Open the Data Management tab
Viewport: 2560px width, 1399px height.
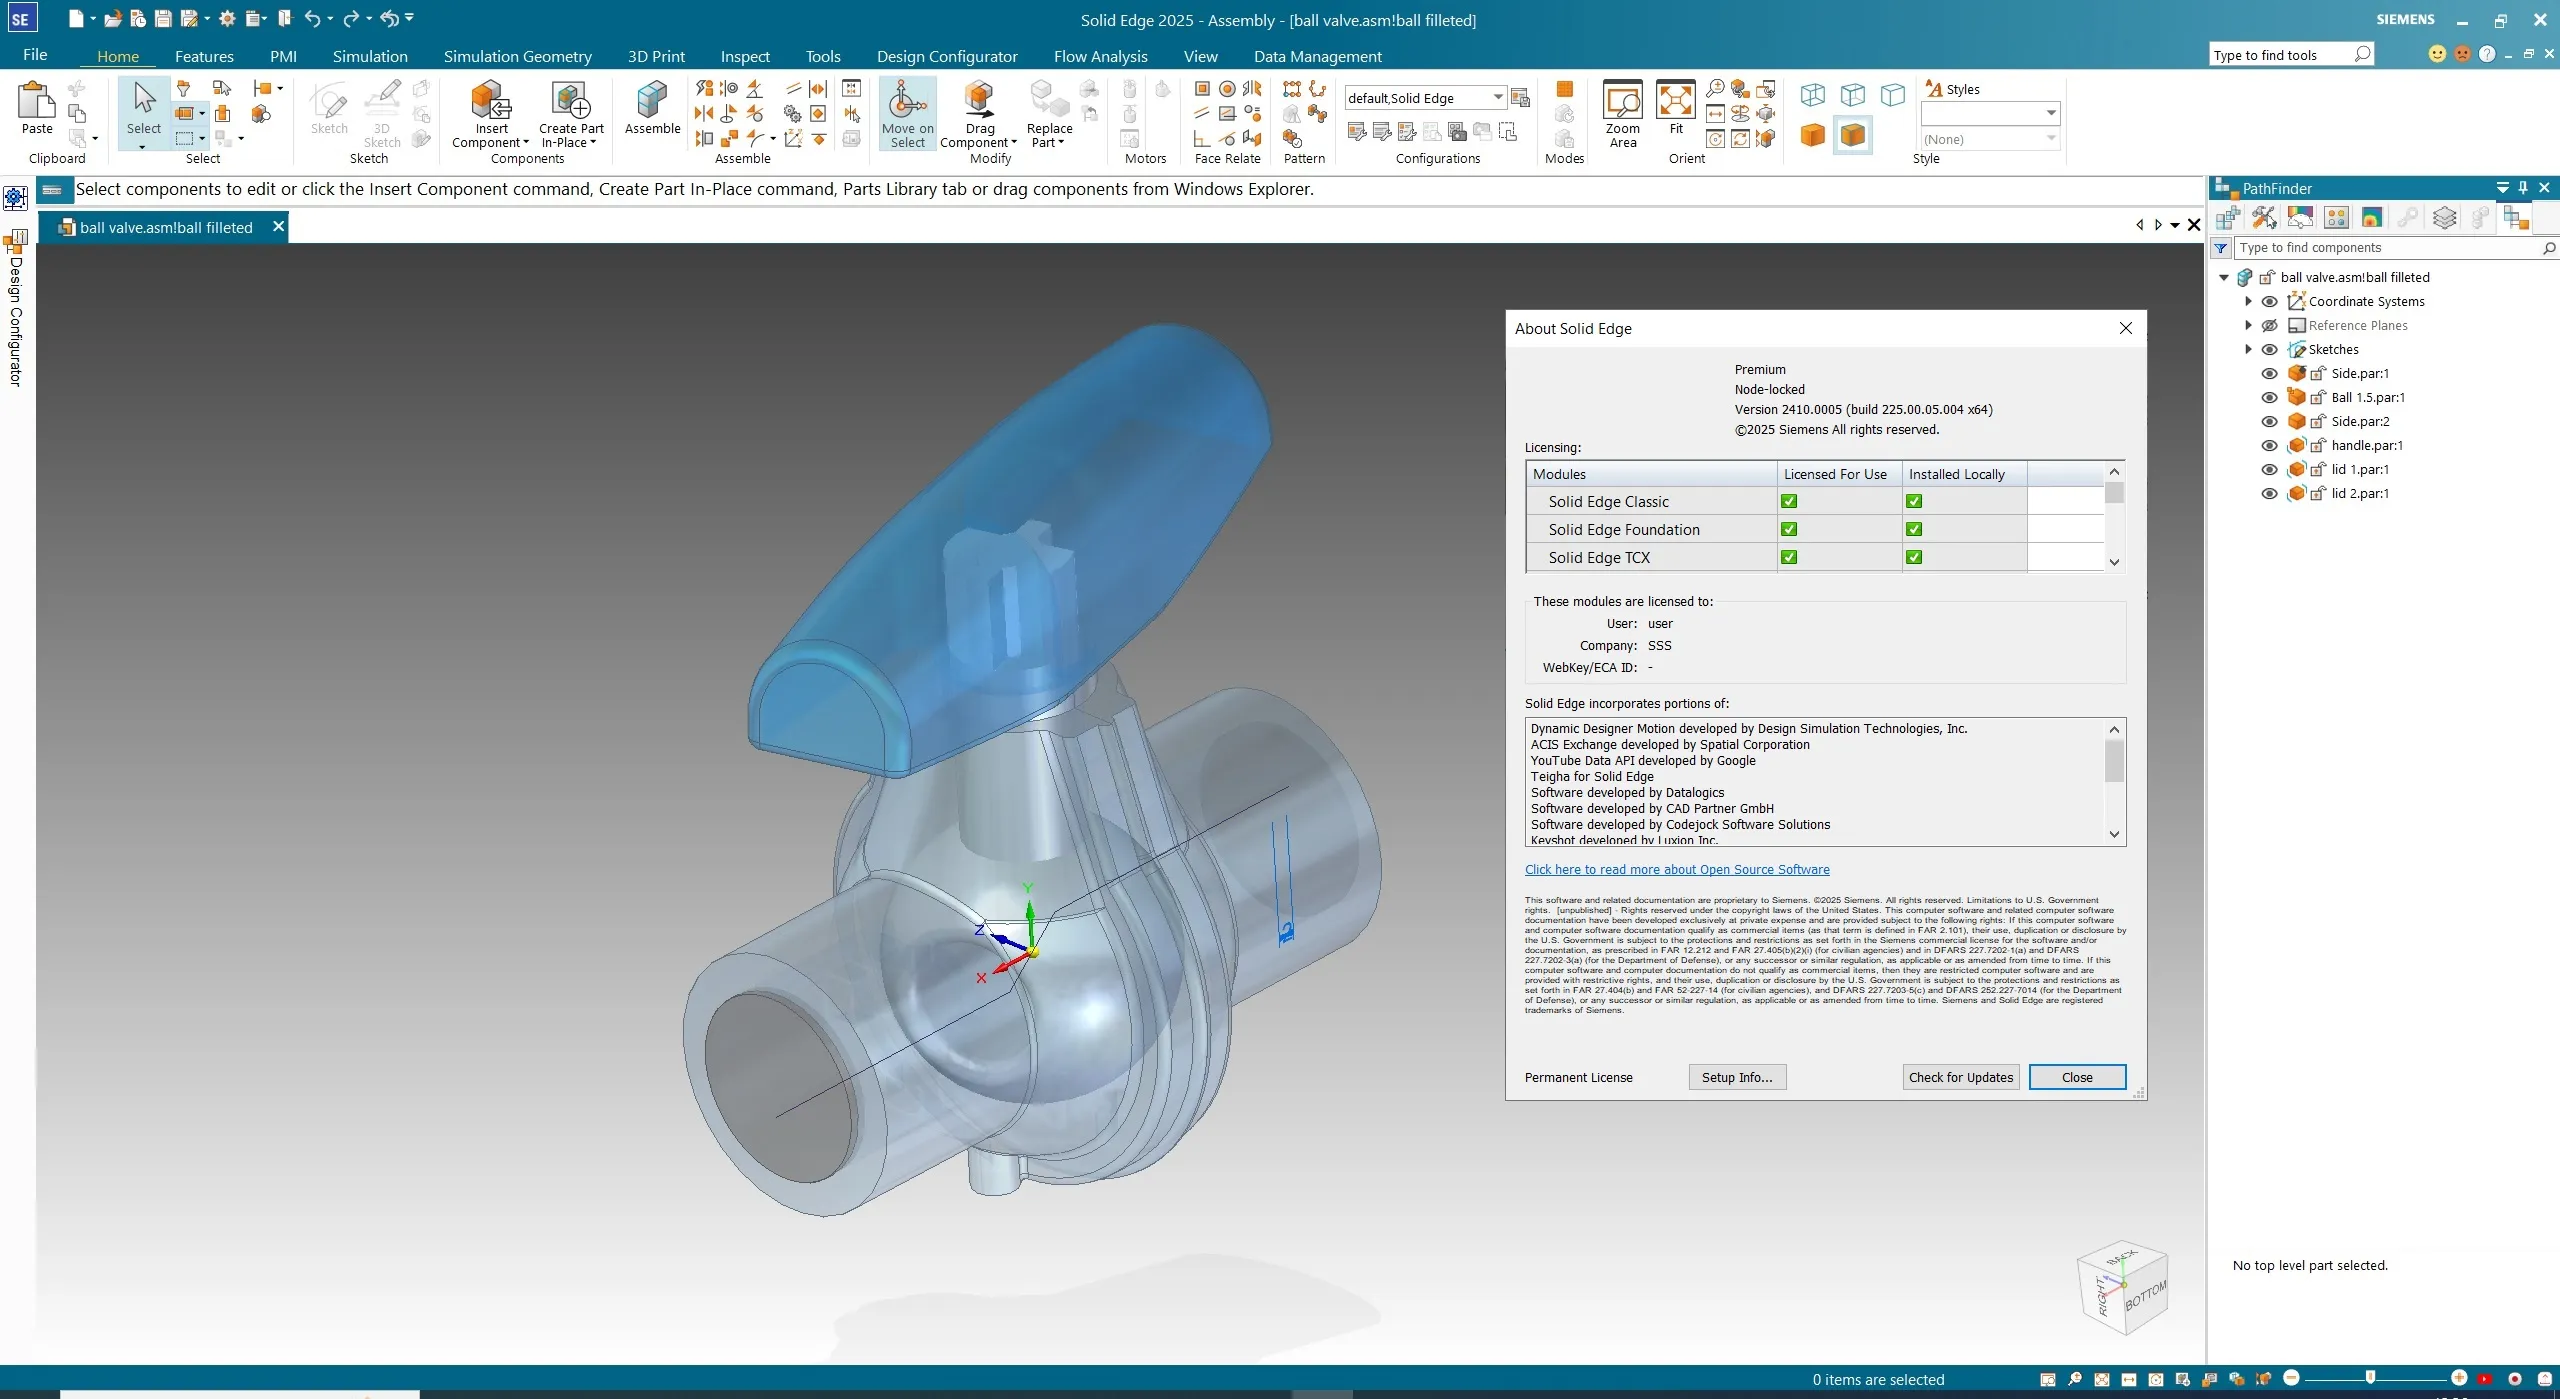tap(1317, 56)
